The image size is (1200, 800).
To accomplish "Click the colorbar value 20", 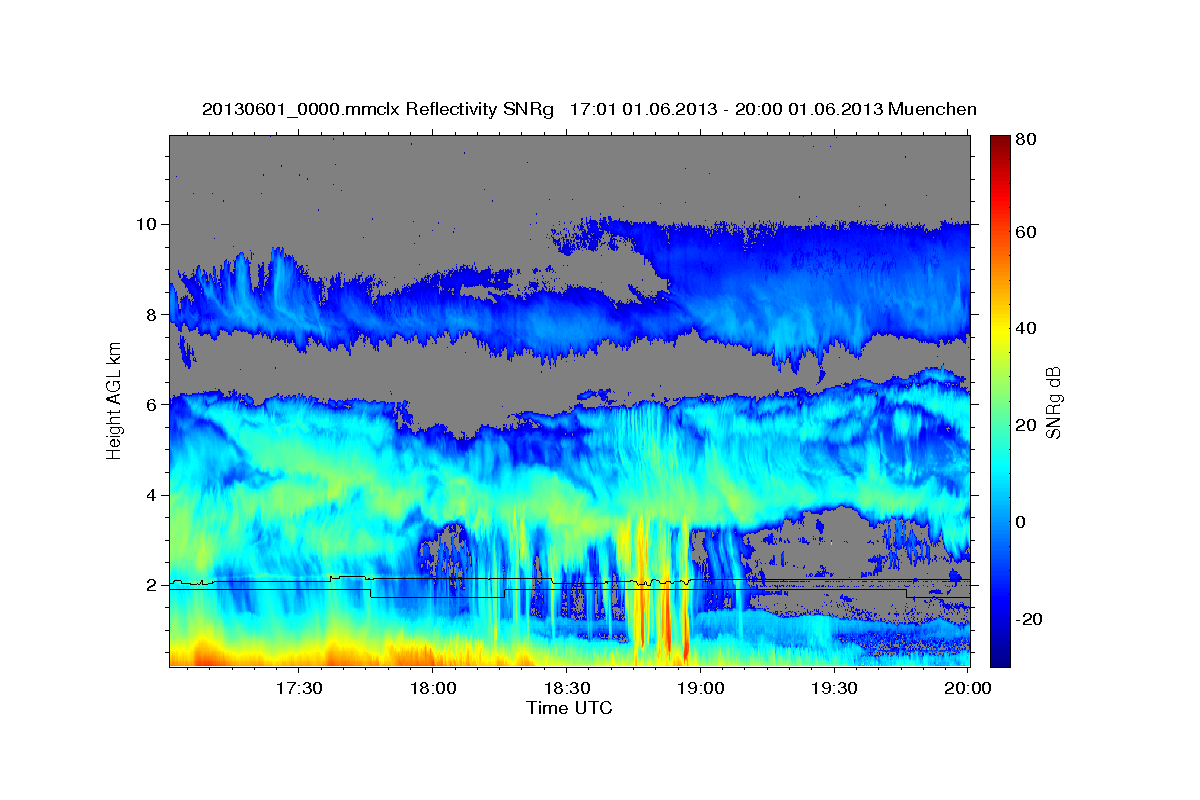I will [1025, 425].
